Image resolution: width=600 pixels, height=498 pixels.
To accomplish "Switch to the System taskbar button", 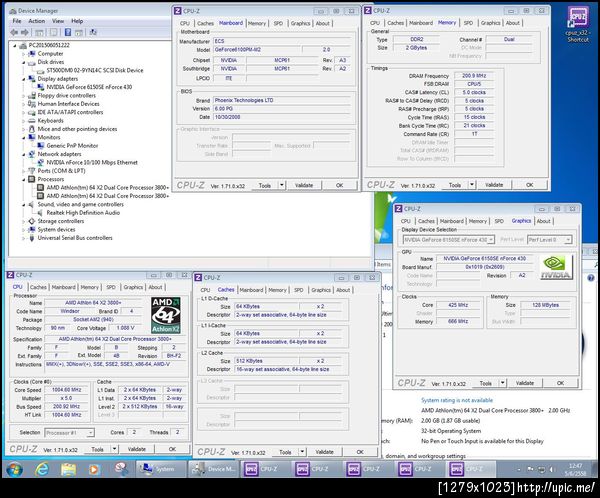I will pos(160,469).
